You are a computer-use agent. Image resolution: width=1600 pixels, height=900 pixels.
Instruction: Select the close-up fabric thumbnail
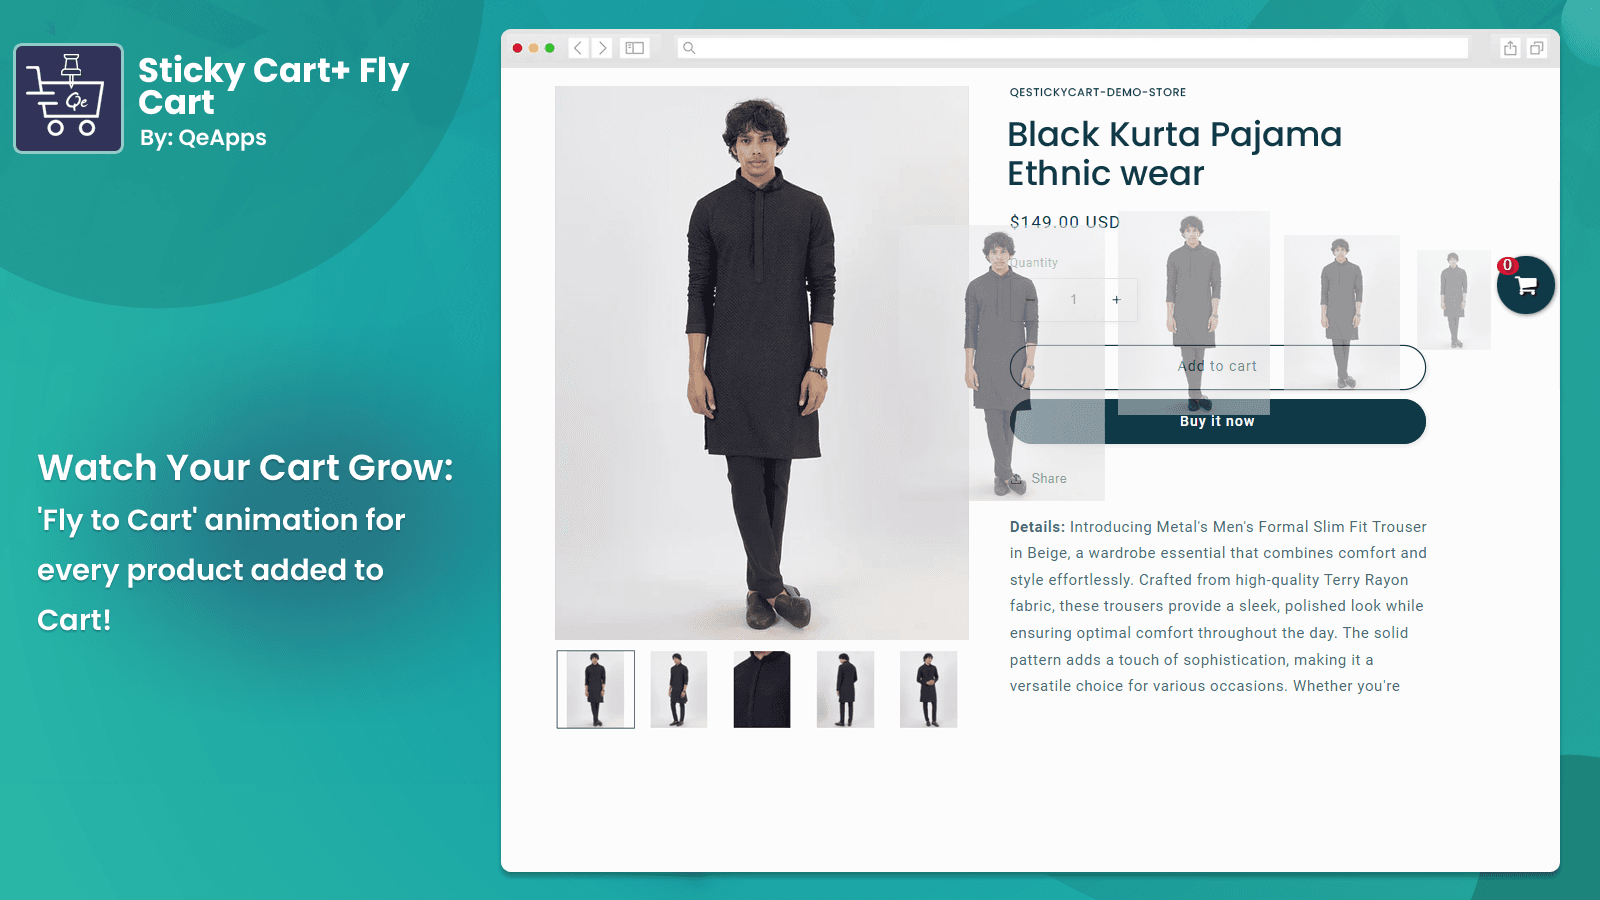[x=762, y=689]
